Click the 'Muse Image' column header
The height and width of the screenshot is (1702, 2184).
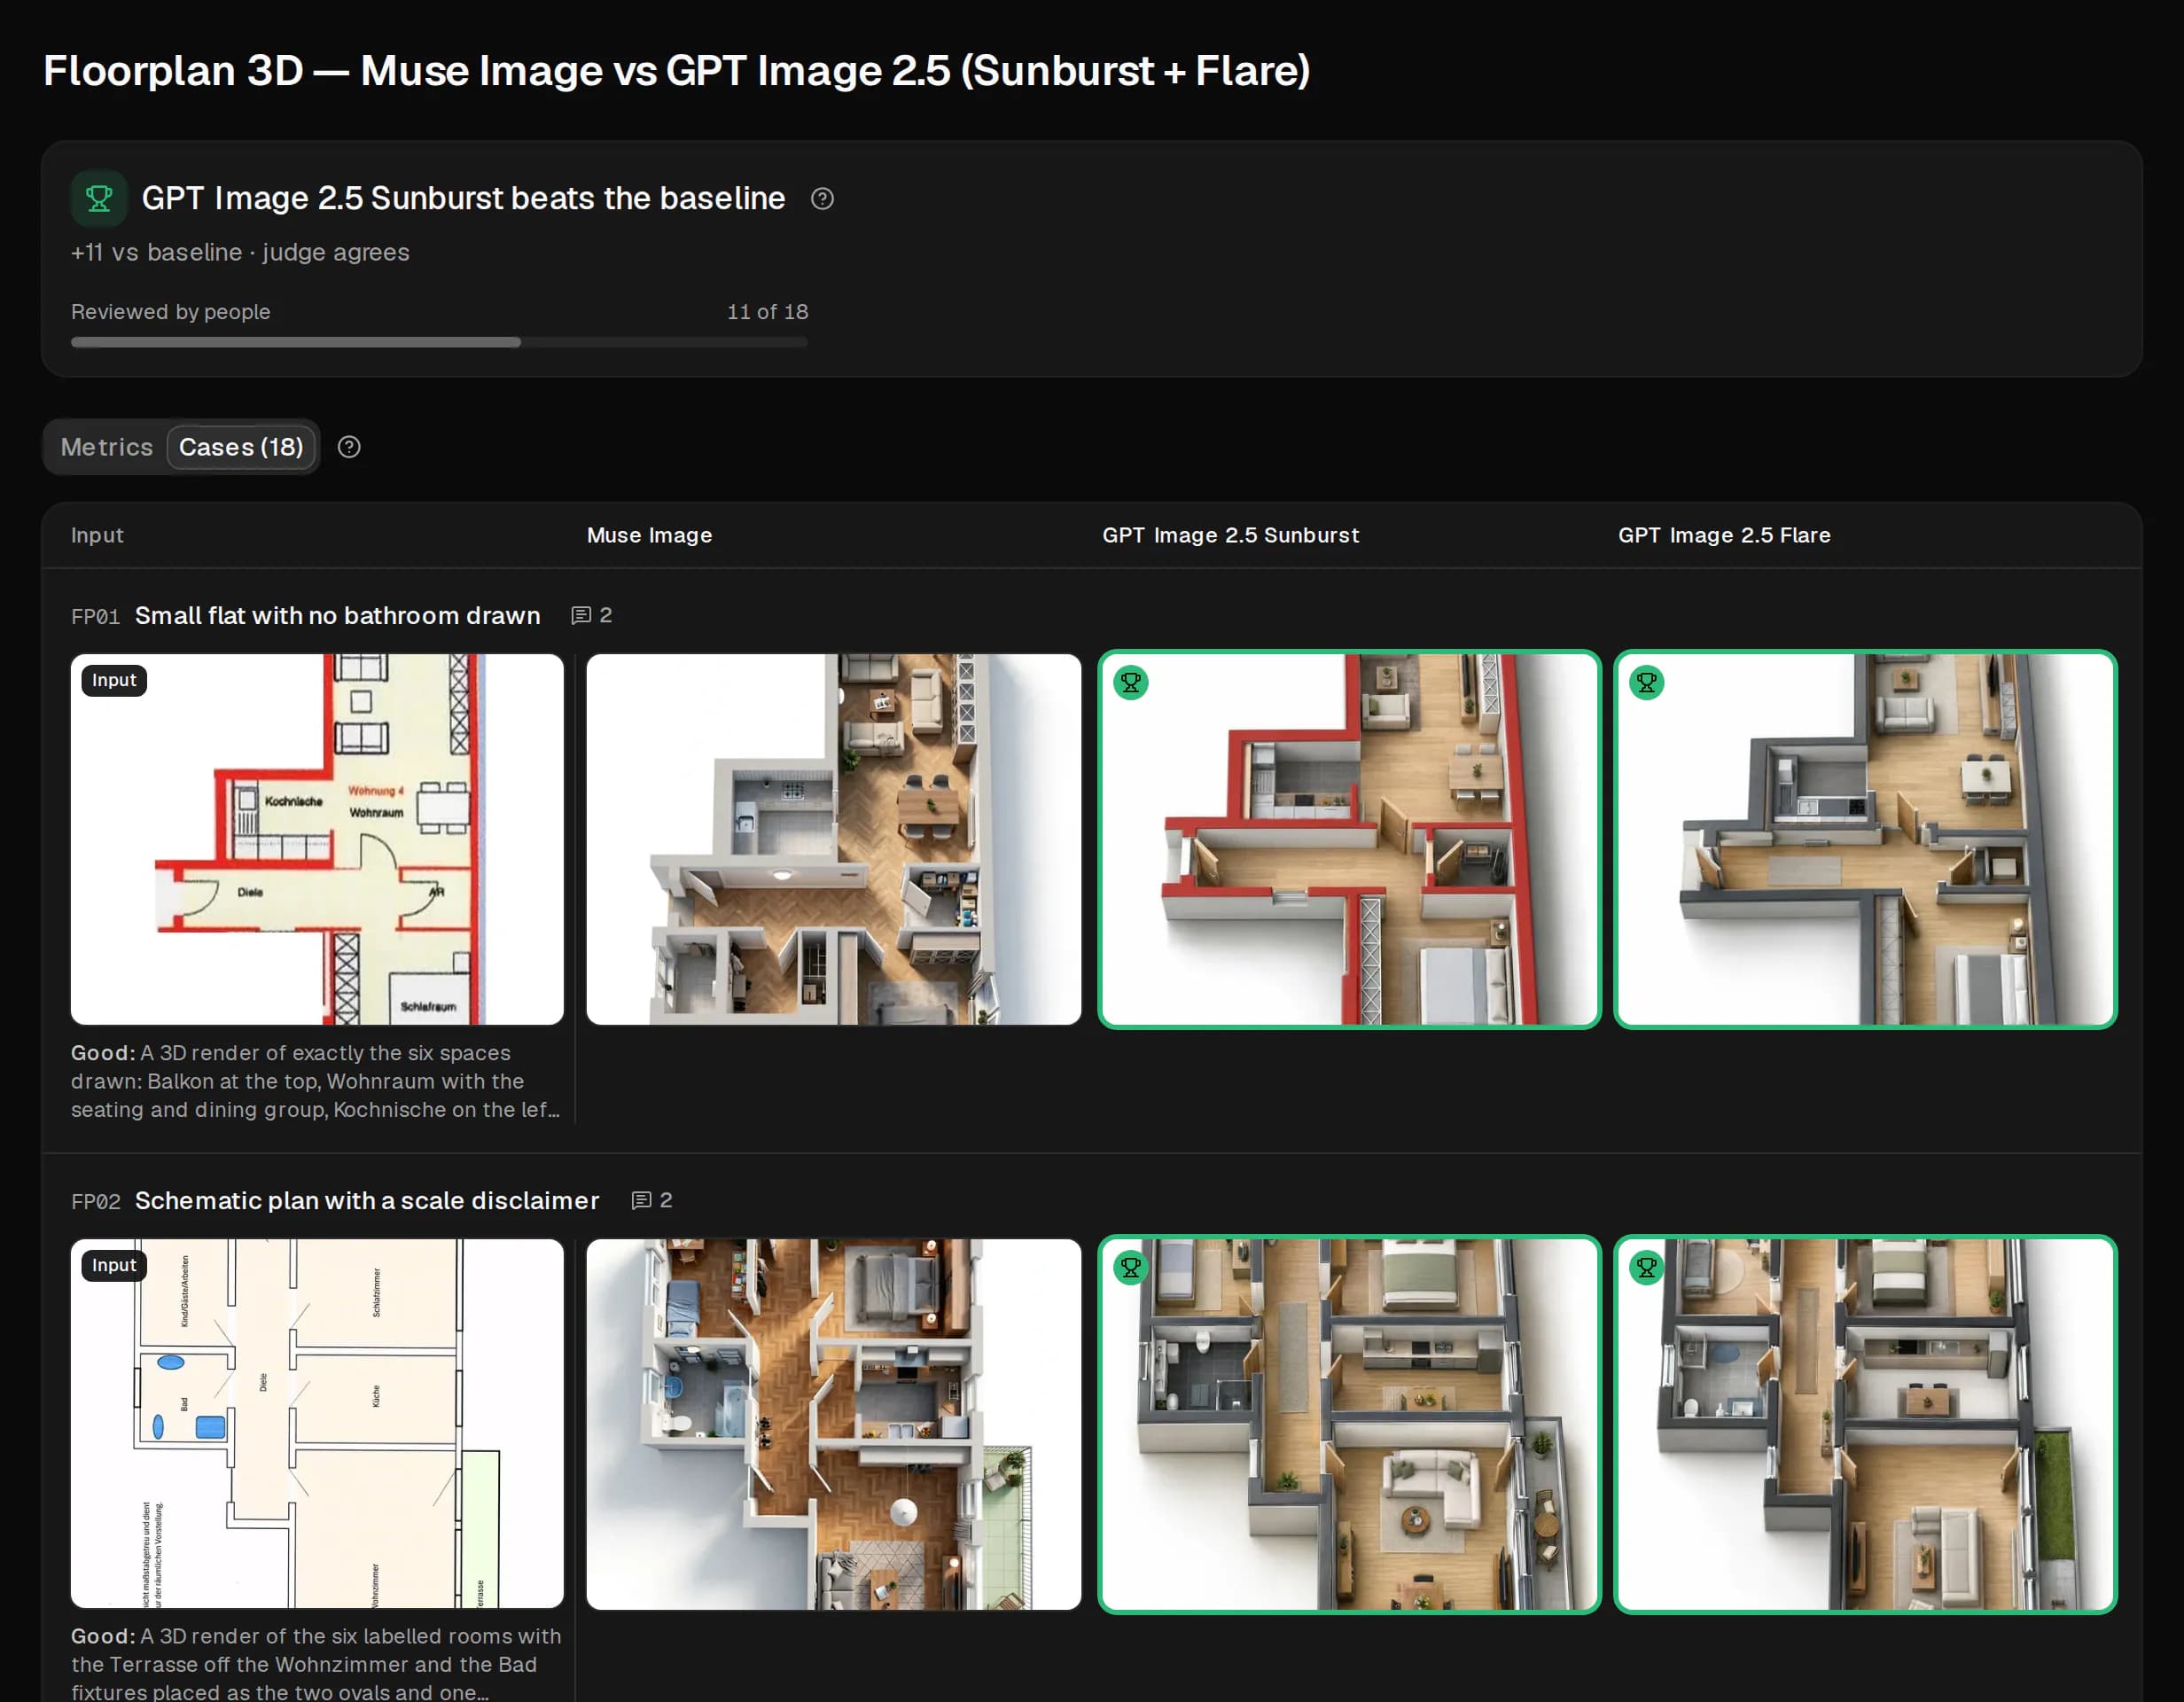pos(650,535)
